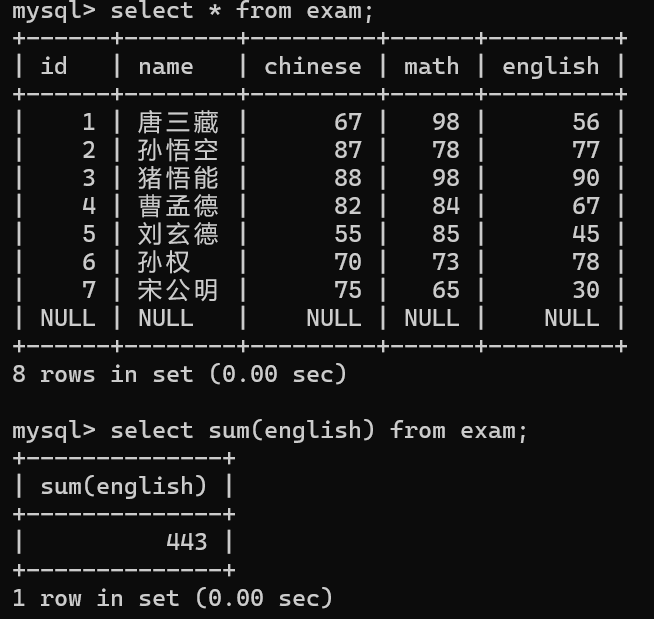Click the 'sum(english)' result header

tap(123, 487)
